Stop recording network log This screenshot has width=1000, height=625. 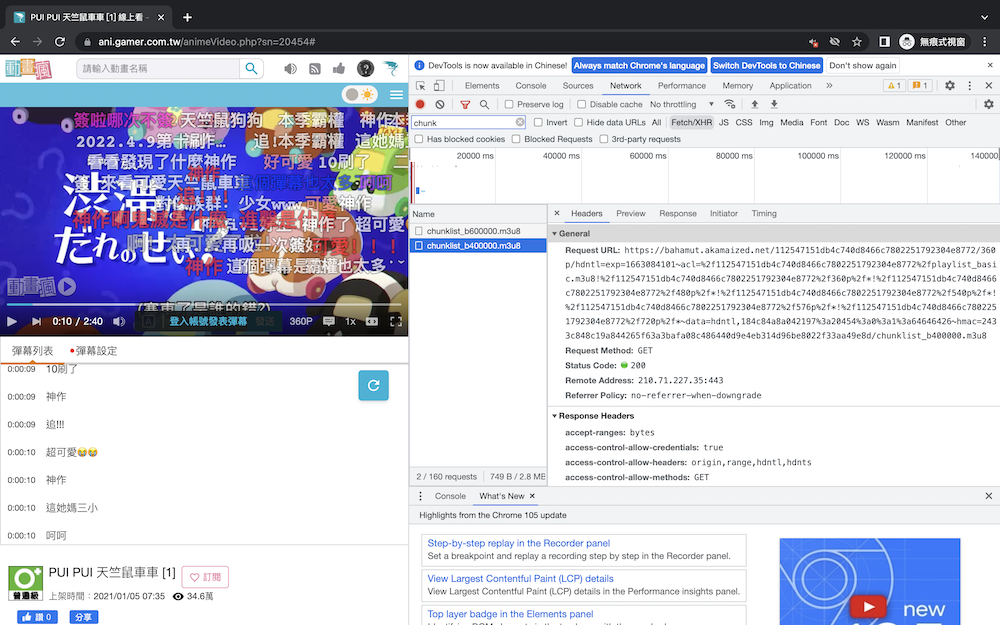click(420, 104)
